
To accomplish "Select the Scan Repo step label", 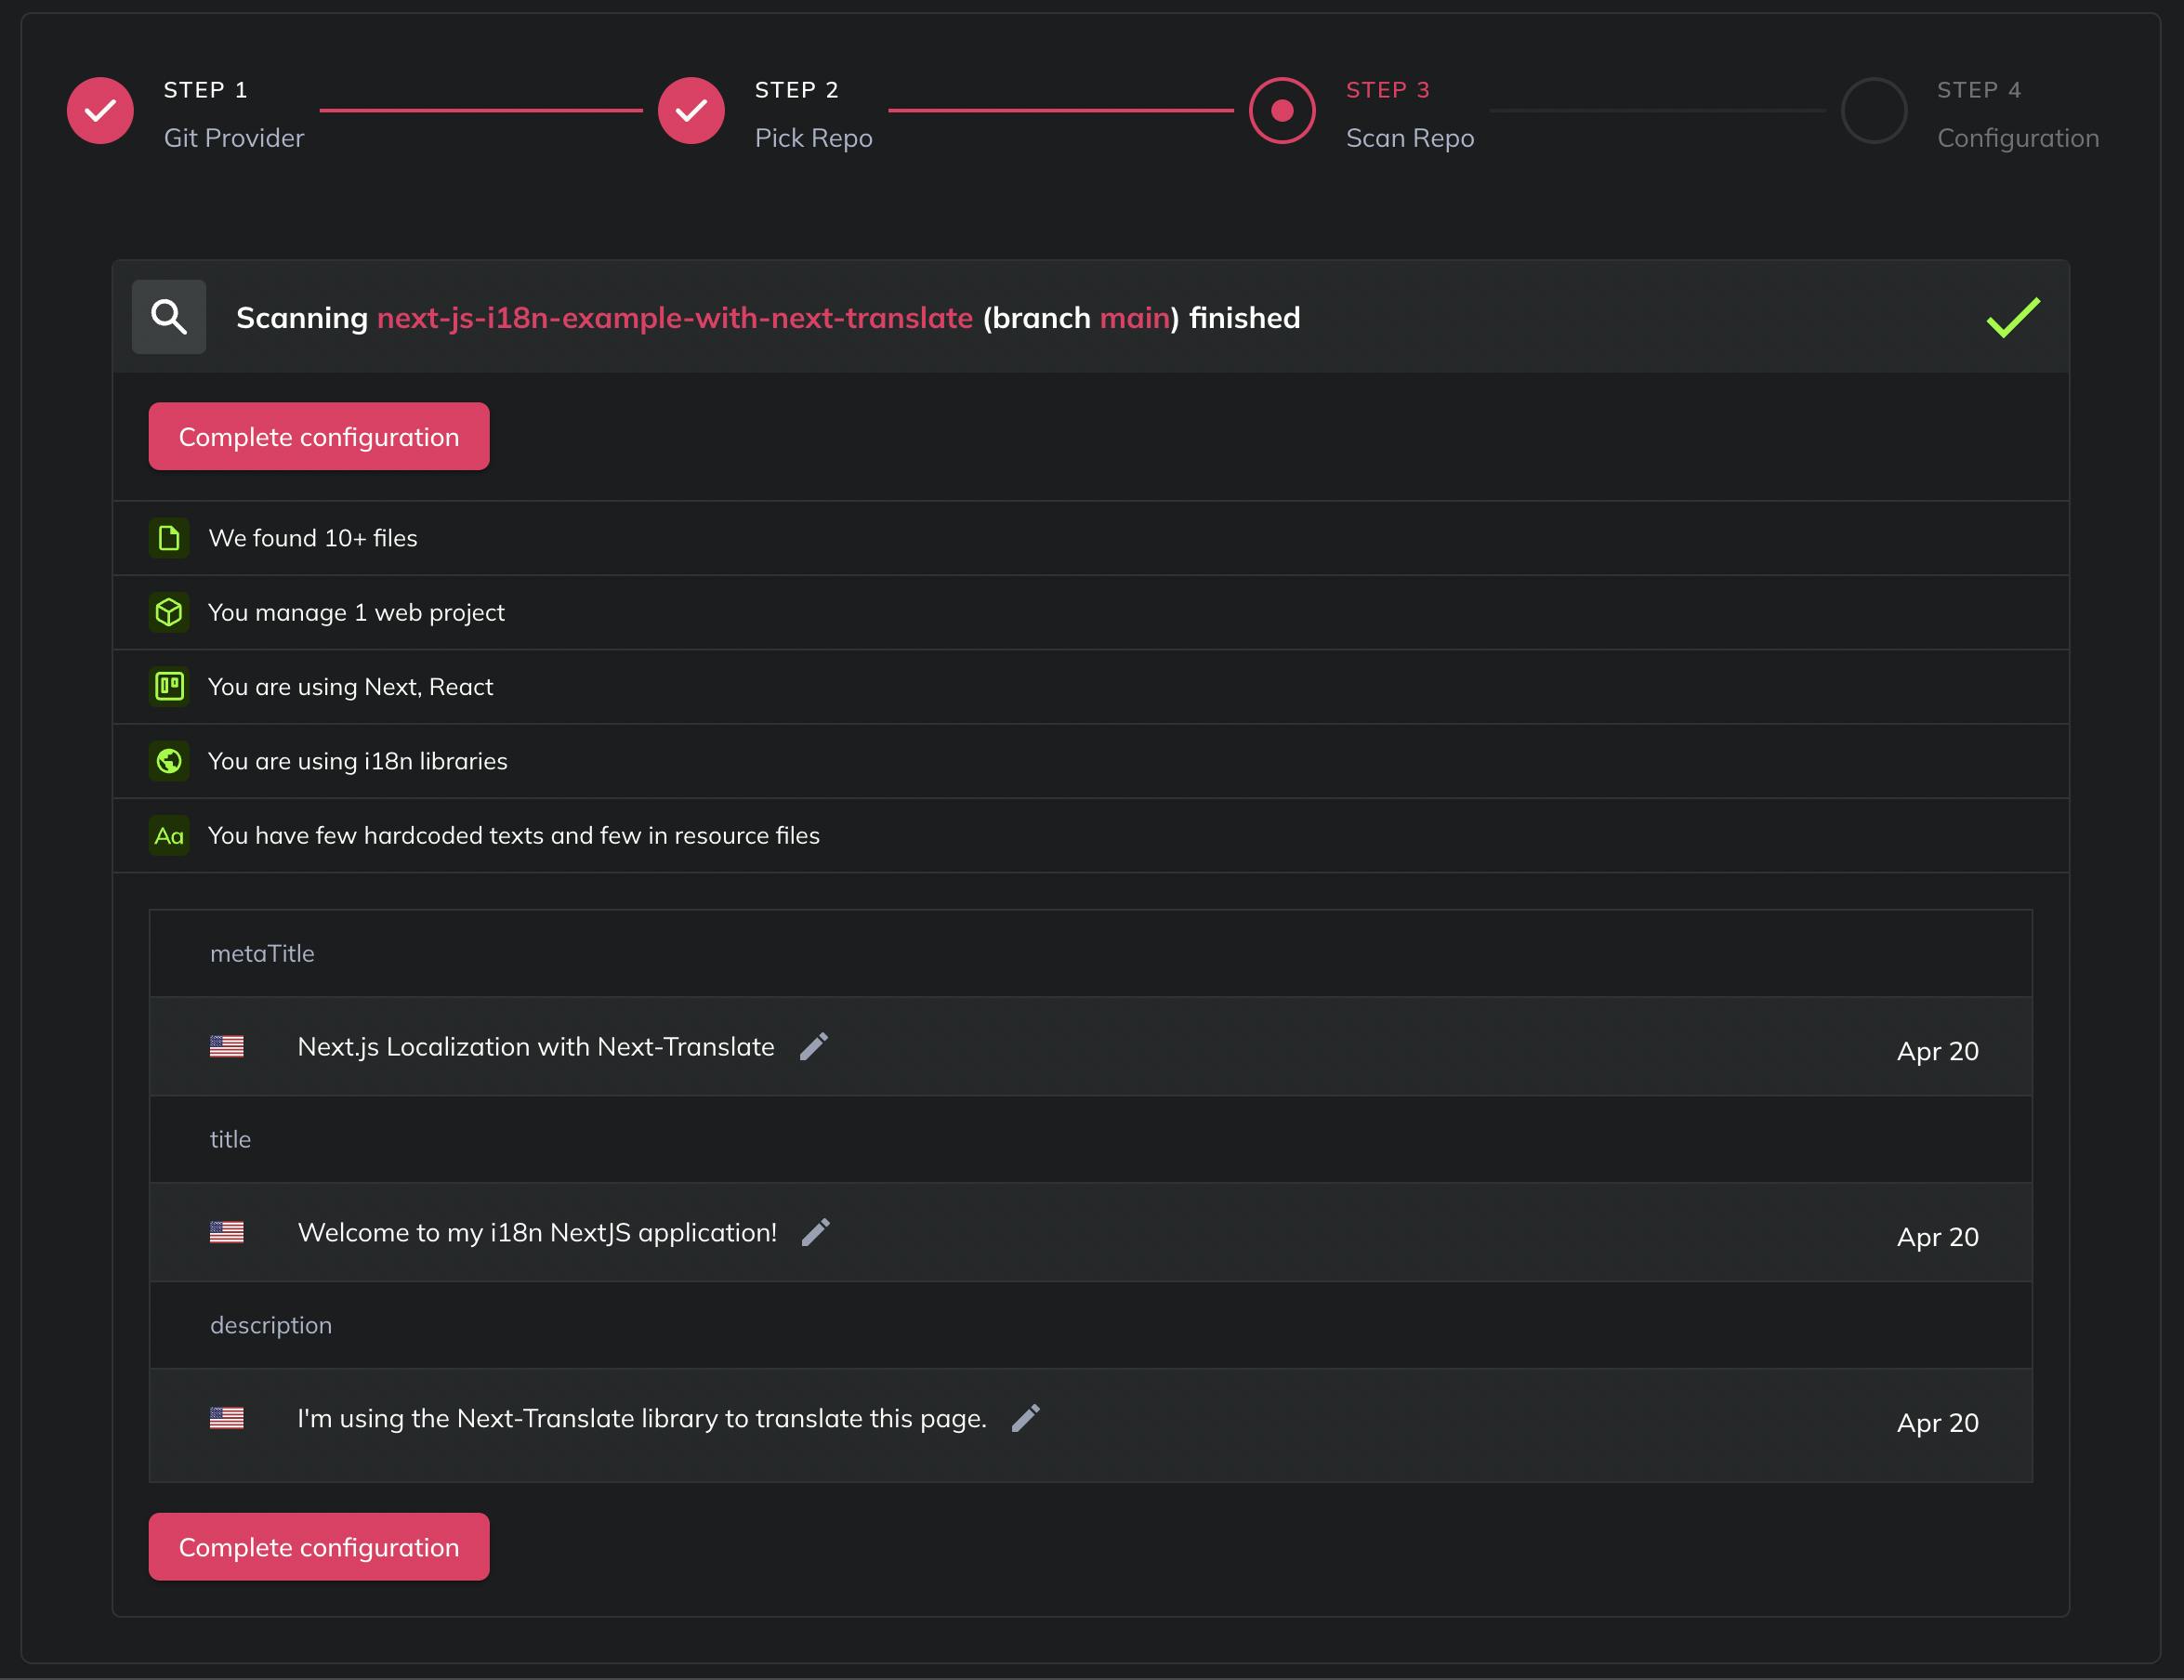I will [1410, 138].
